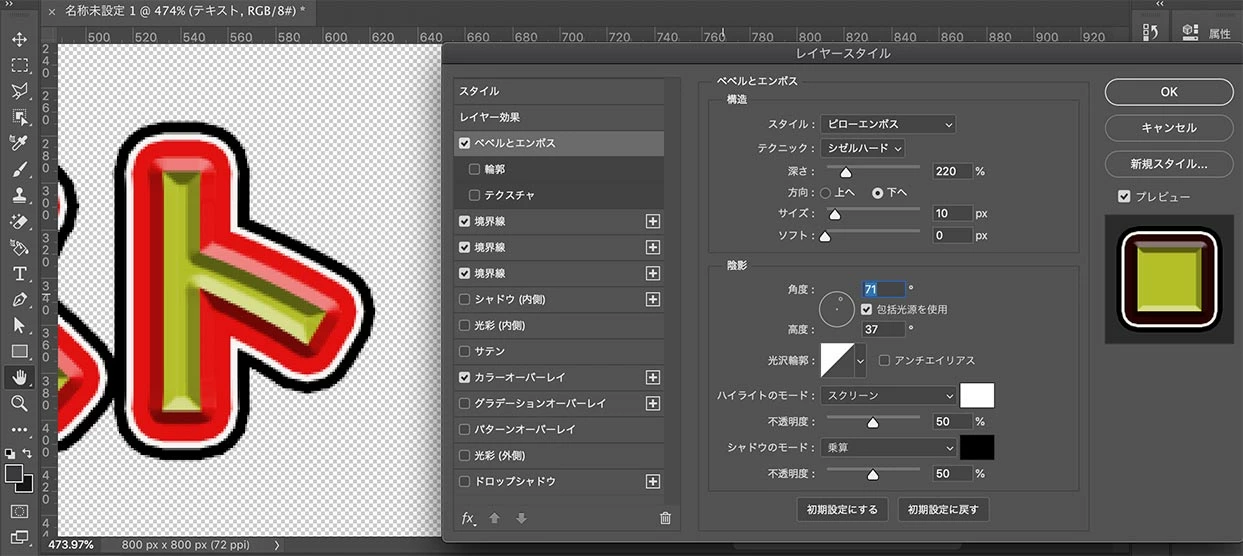Open ハイライトのモード dropdown showing スクリーン
The image size is (1243, 556).
point(888,396)
